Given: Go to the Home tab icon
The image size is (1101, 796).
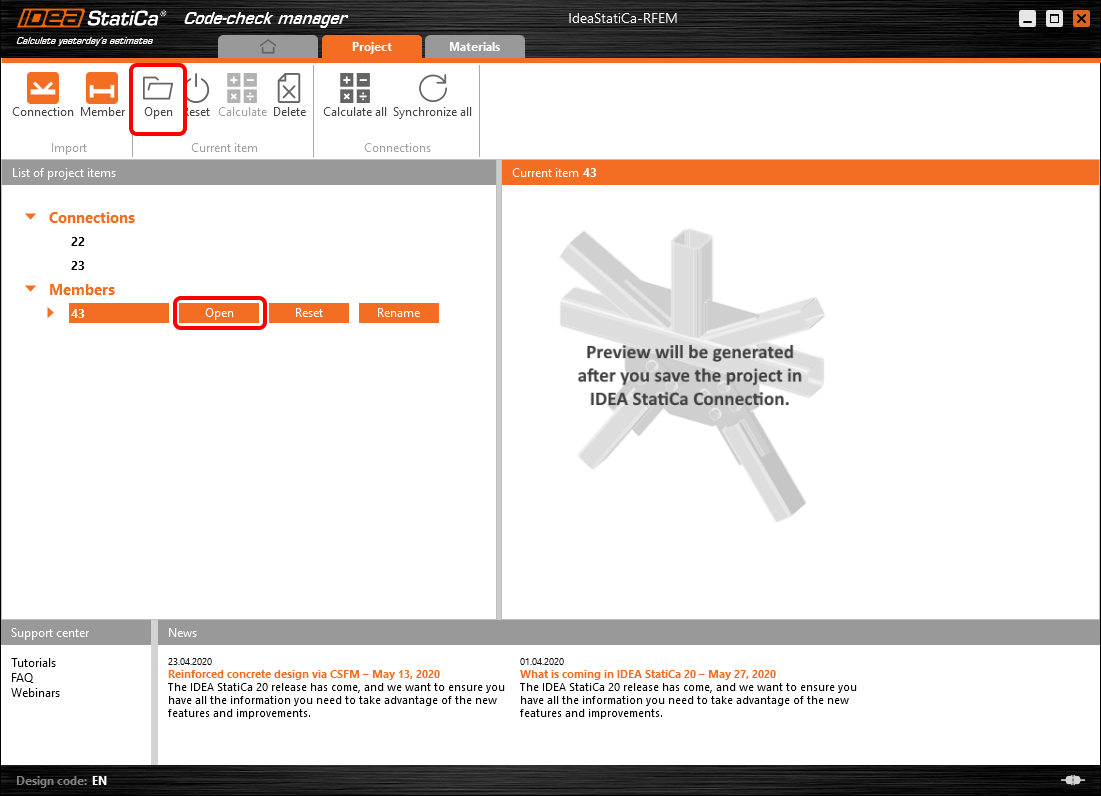Looking at the screenshot, I should click(x=268, y=47).
